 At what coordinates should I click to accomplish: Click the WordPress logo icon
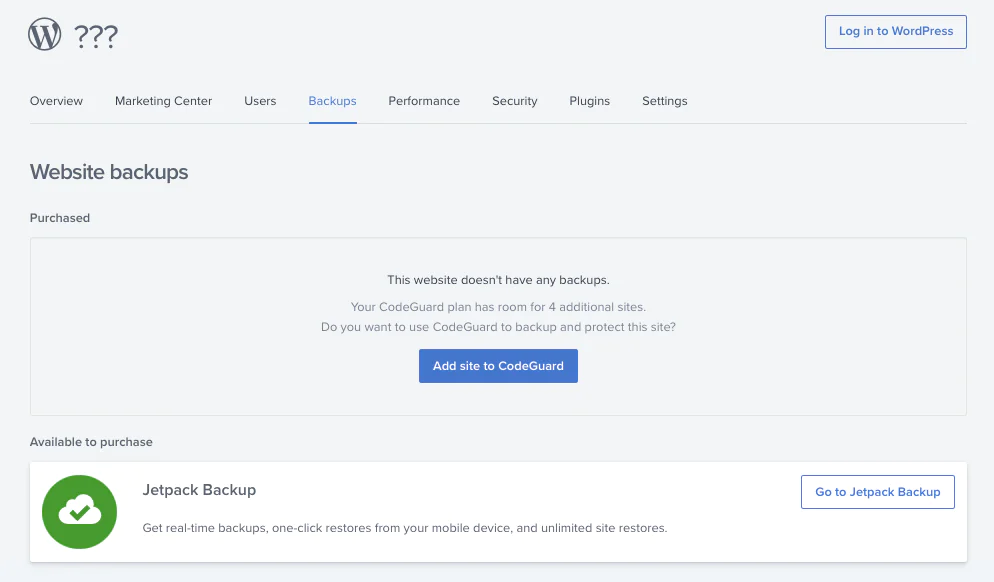[44, 34]
